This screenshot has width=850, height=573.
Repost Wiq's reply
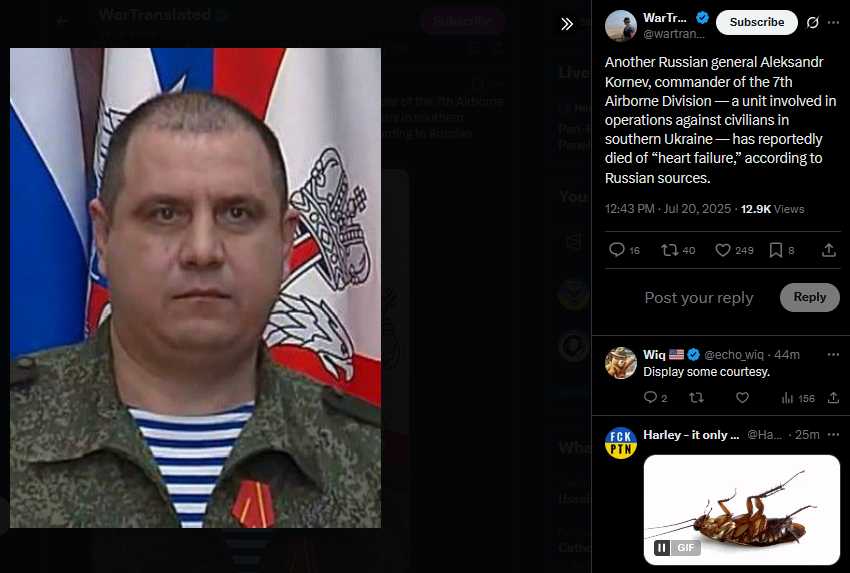(696, 398)
